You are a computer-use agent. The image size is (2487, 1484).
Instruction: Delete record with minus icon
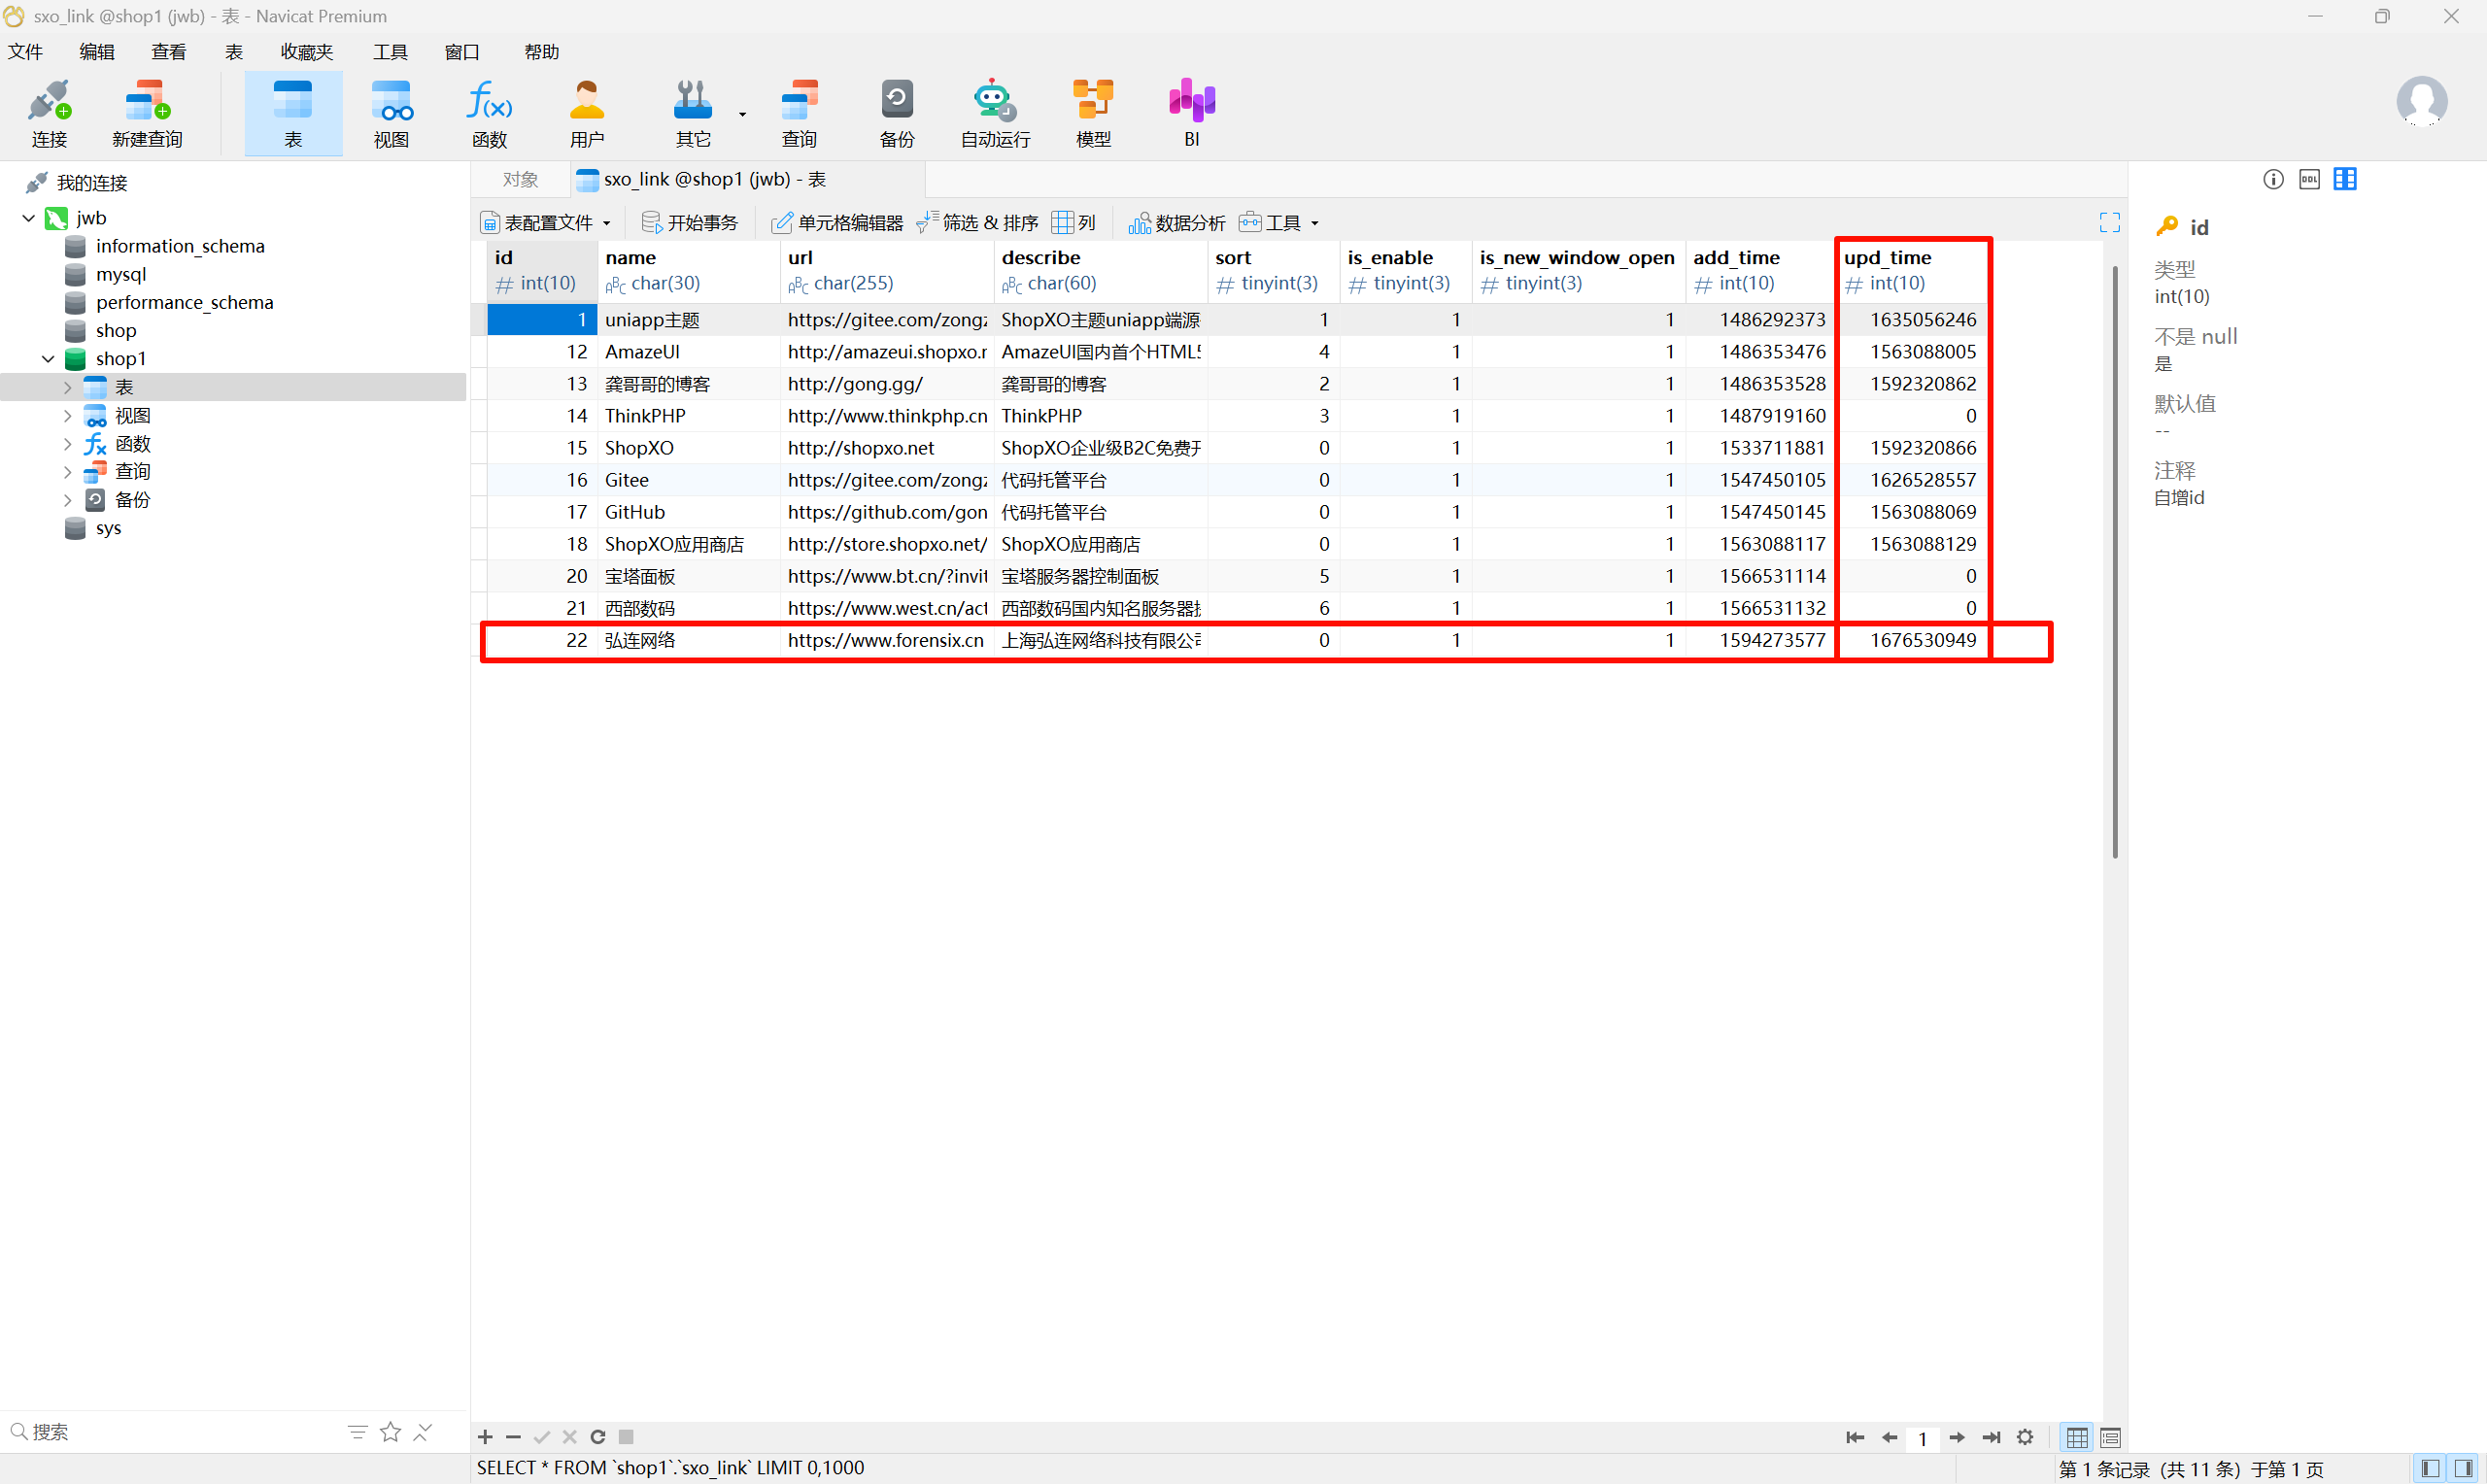click(513, 1437)
